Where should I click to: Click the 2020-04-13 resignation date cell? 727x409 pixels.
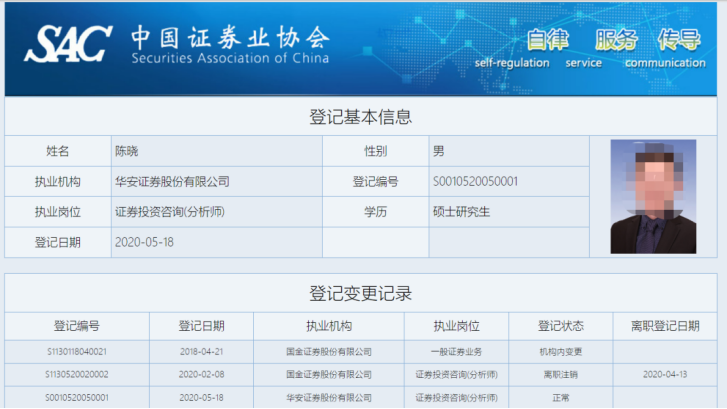point(665,374)
